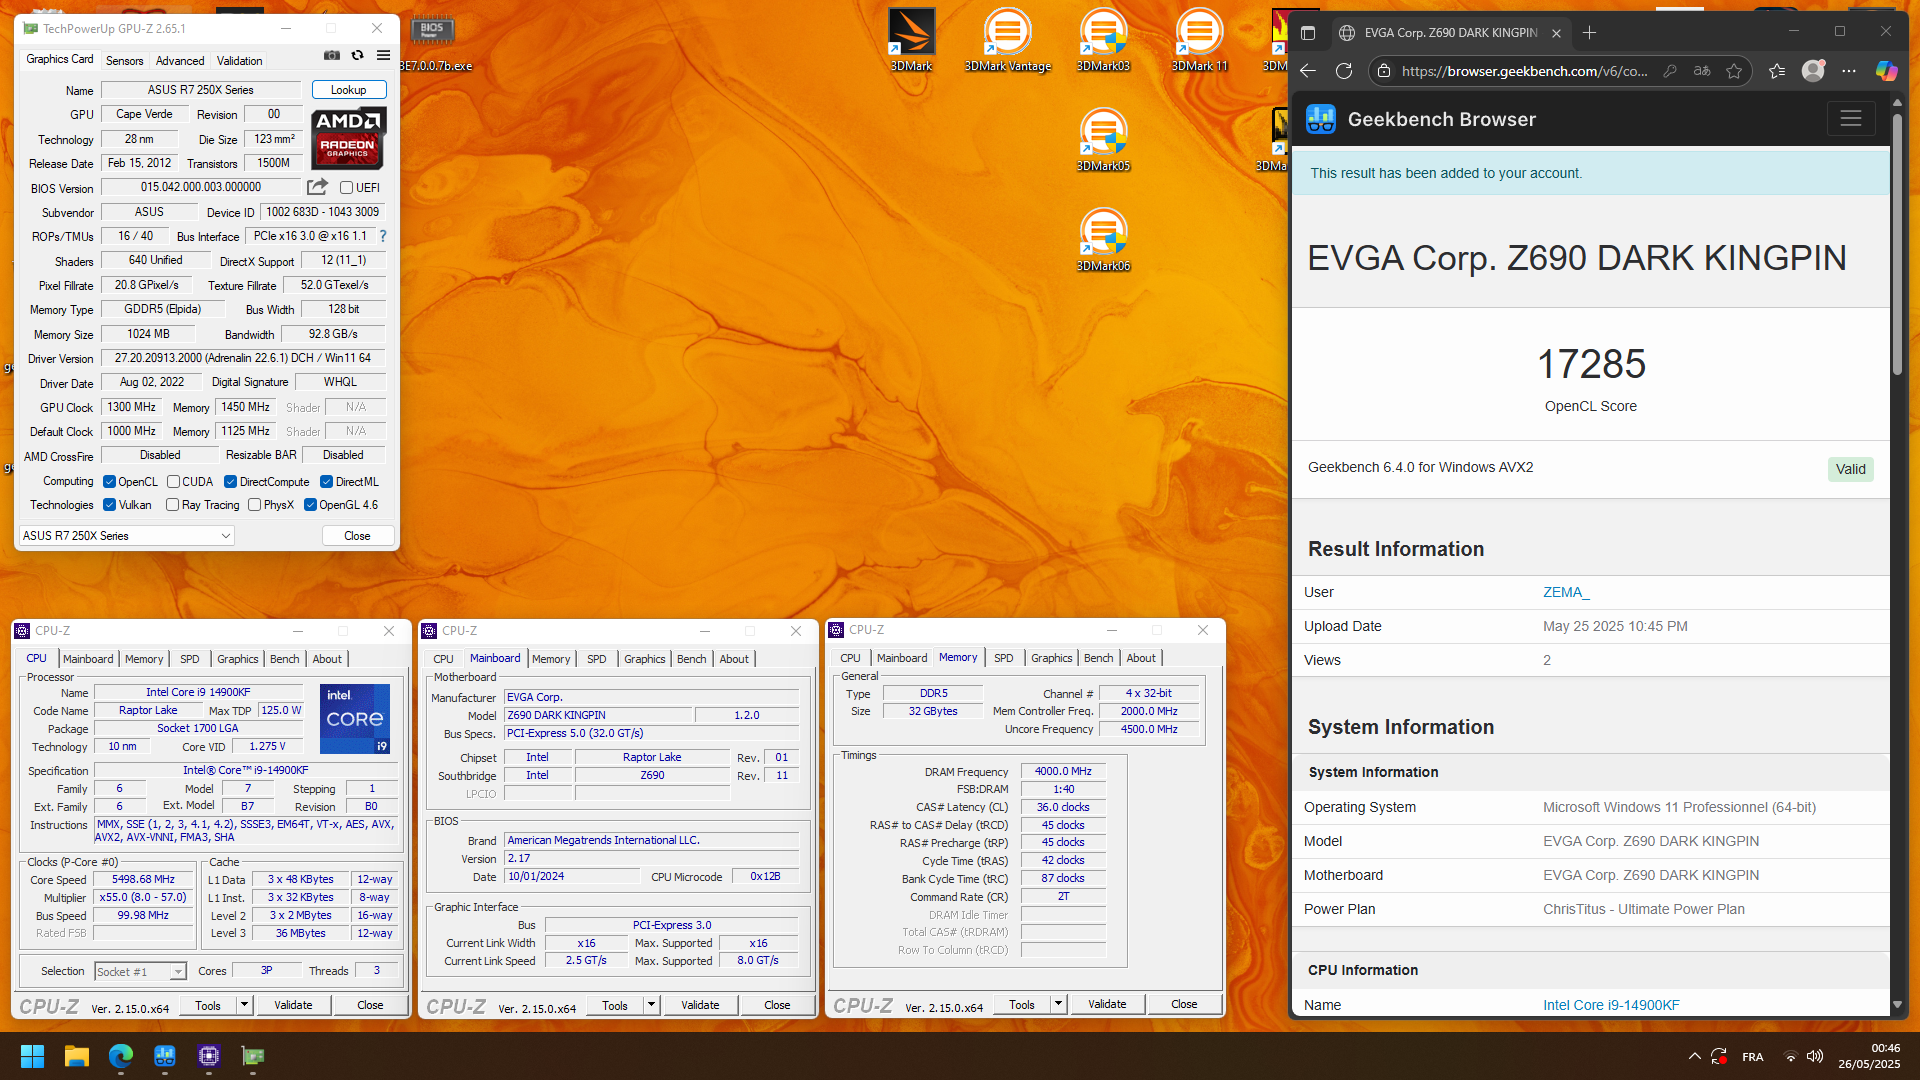Image resolution: width=1920 pixels, height=1080 pixels.
Task: Click the Lookup button in GPU-Z
Action: (349, 90)
